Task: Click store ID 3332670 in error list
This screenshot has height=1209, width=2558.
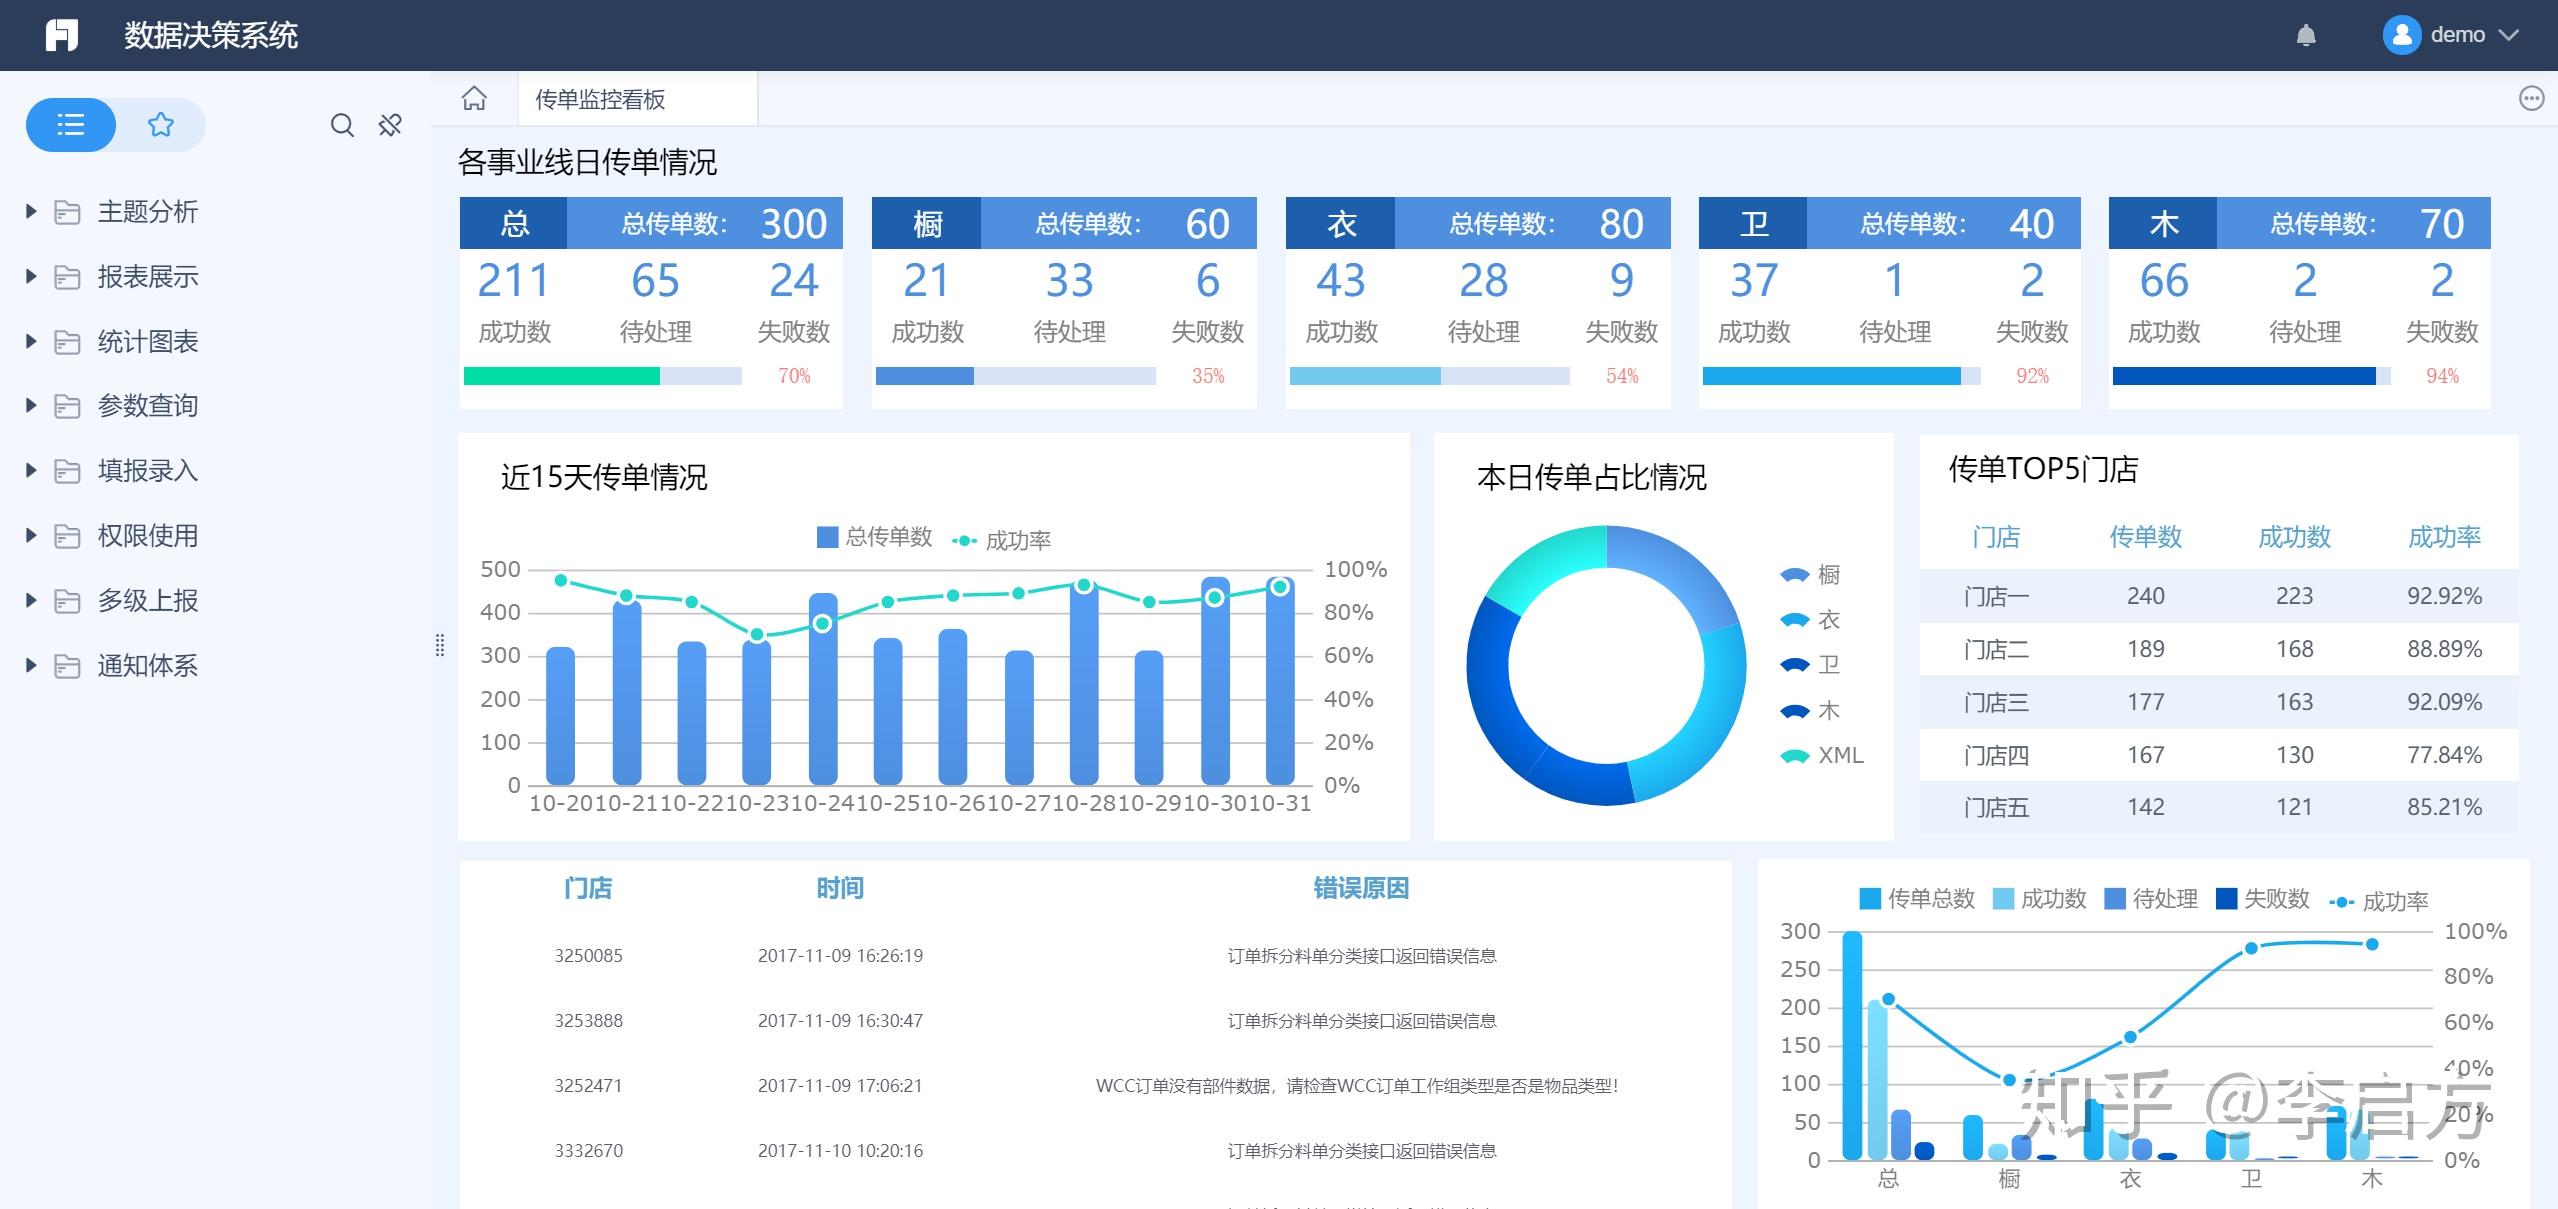Action: pos(588,1151)
